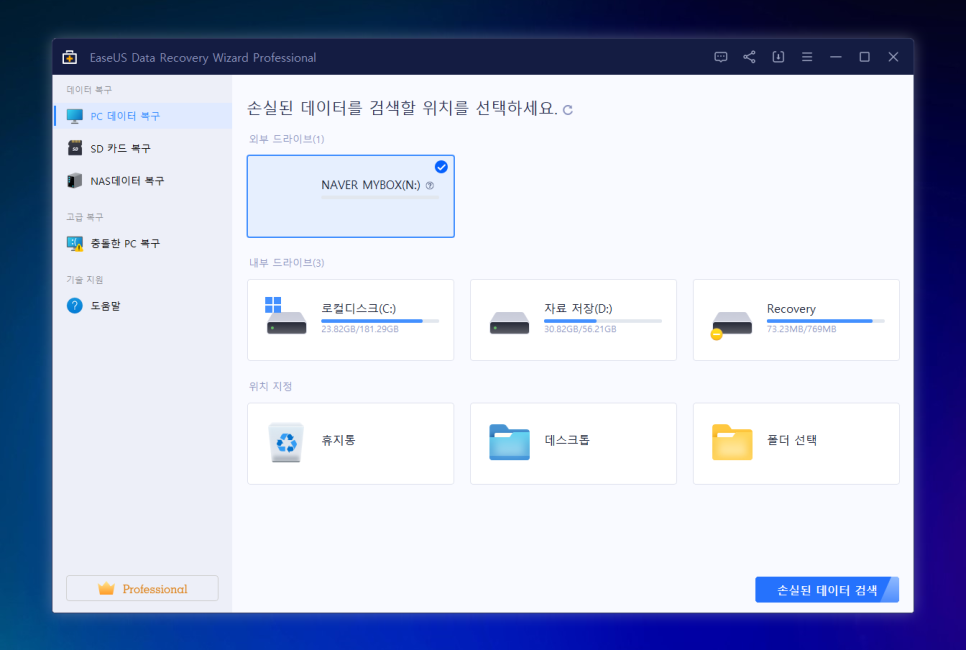Close the EaseUS window
Image resolution: width=966 pixels, height=650 pixels.
pos(893,57)
